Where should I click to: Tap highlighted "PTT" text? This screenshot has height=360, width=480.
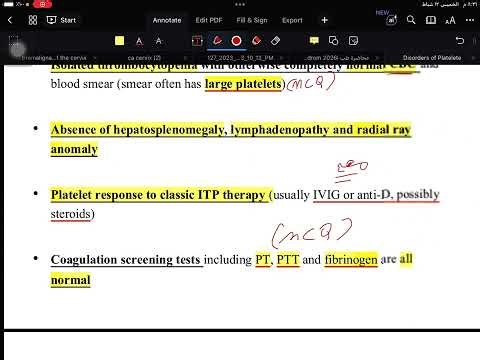tap(288, 260)
